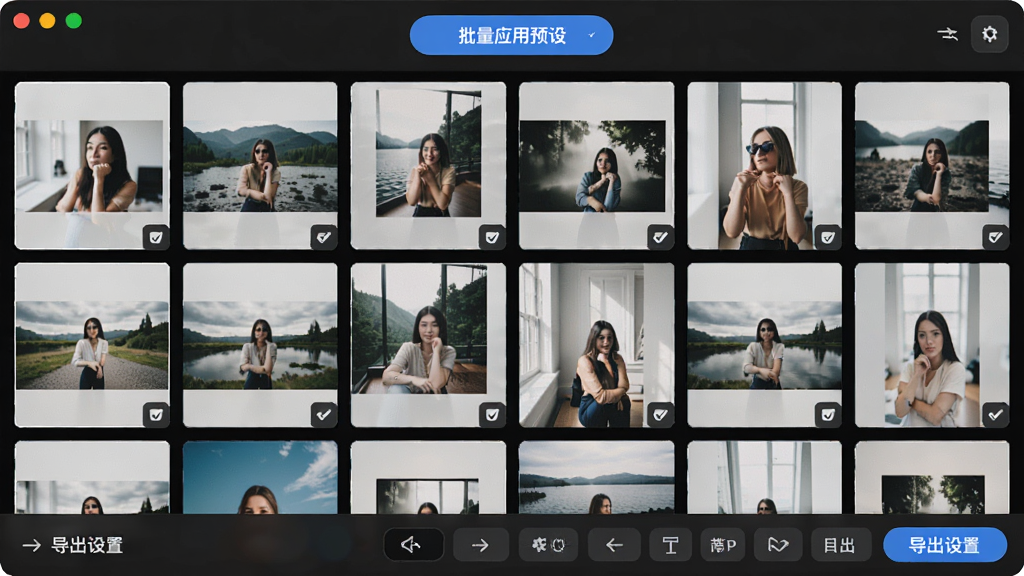This screenshot has height=576, width=1024.
Task: Select the gravel road thumbnail
Action: 92,345
